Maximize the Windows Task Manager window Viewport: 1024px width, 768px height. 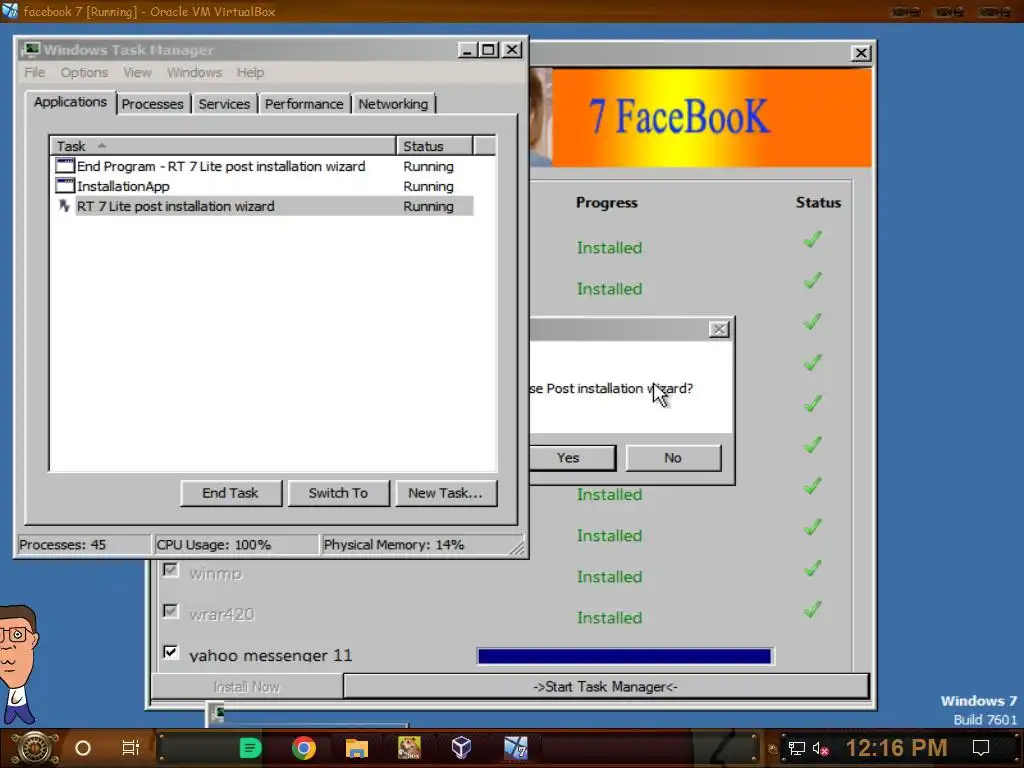point(488,50)
